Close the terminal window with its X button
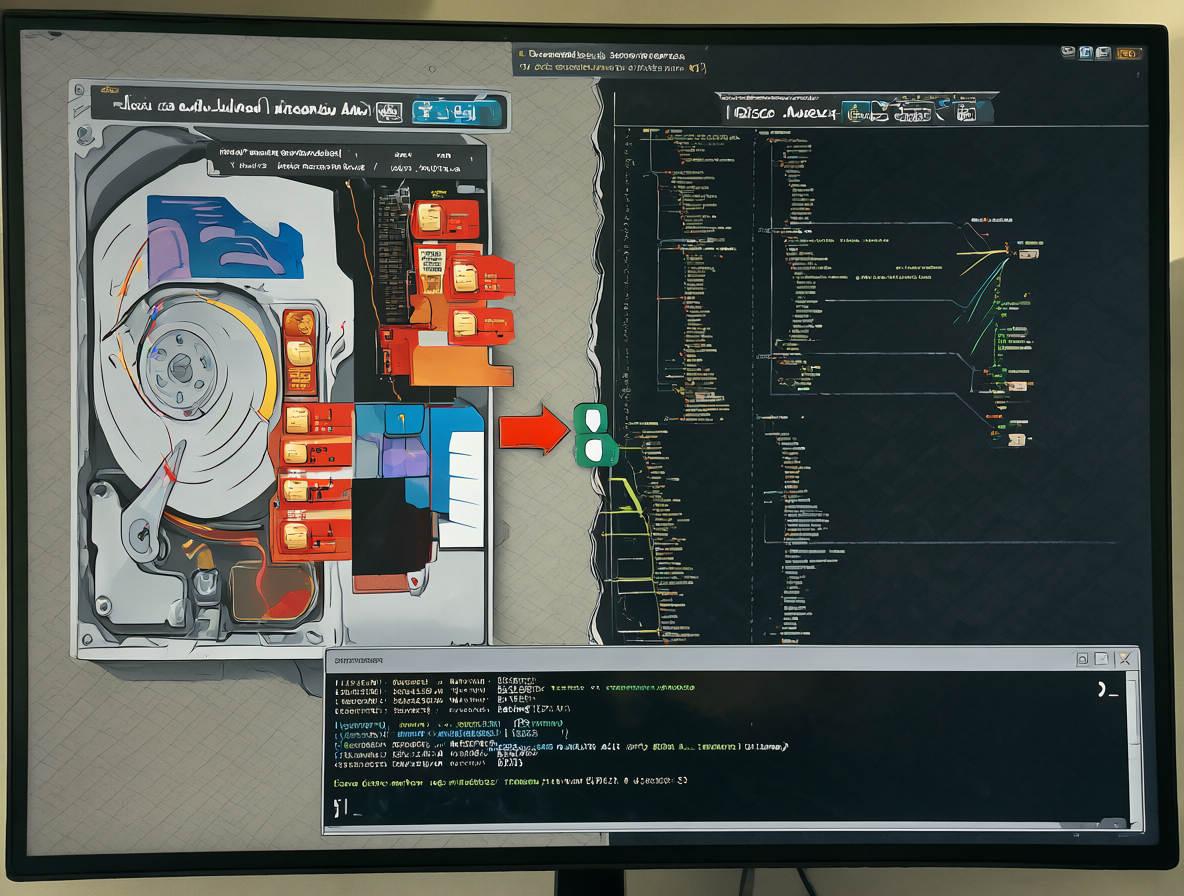Image resolution: width=1184 pixels, height=896 pixels. 1124,658
